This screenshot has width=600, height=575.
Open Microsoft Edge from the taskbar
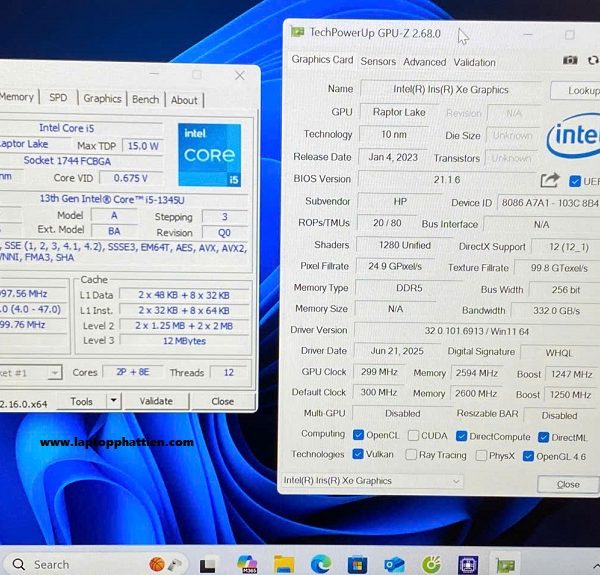click(x=321, y=564)
